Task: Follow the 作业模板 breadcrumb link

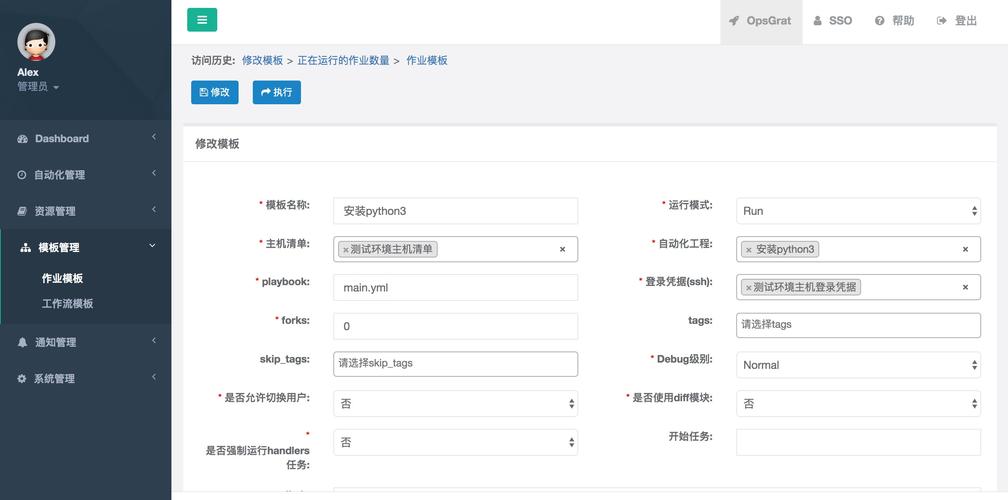Action: pos(427,60)
